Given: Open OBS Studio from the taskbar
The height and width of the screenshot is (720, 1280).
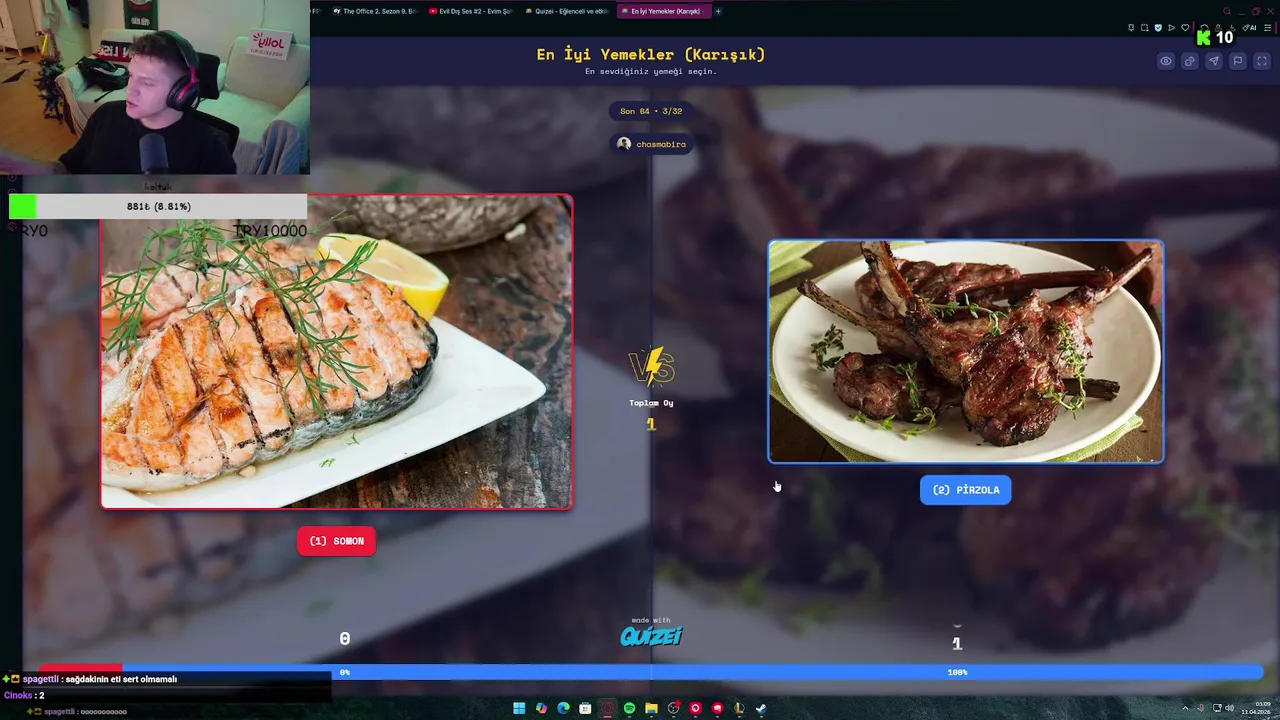Looking at the screenshot, I should pyautogui.click(x=673, y=708).
